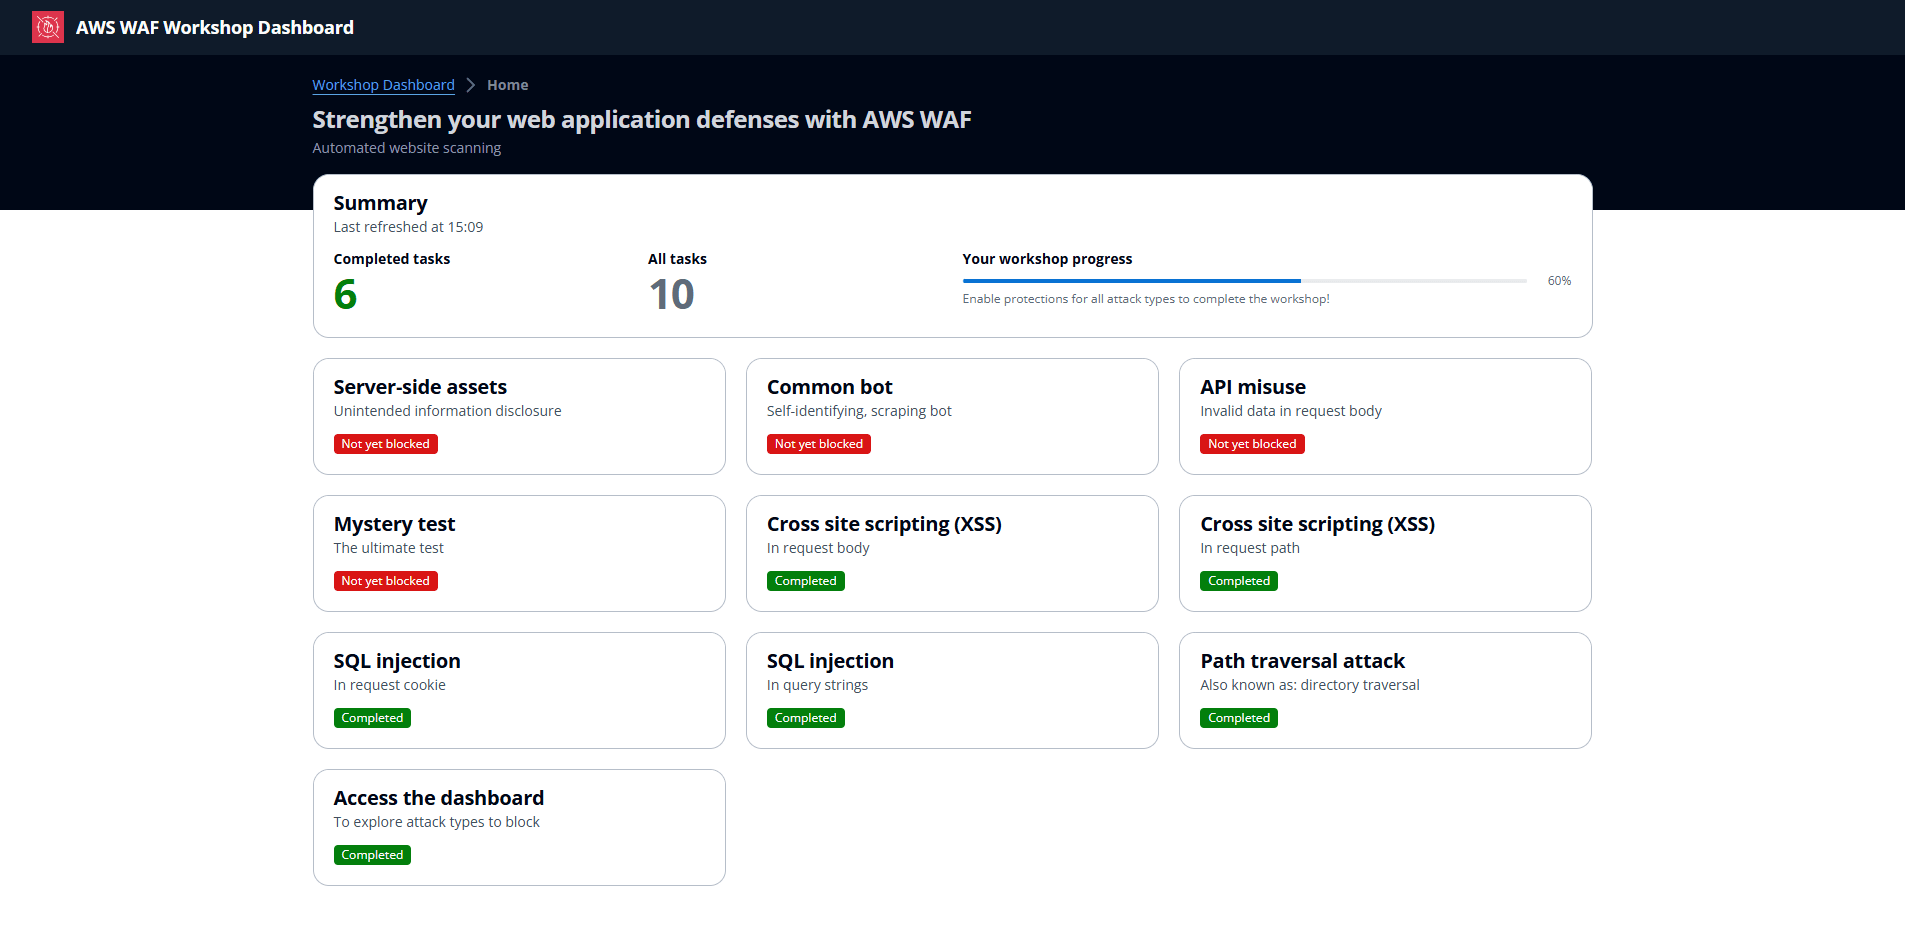Click the 60% progress value
The image size is (1905, 943).
1559,281
